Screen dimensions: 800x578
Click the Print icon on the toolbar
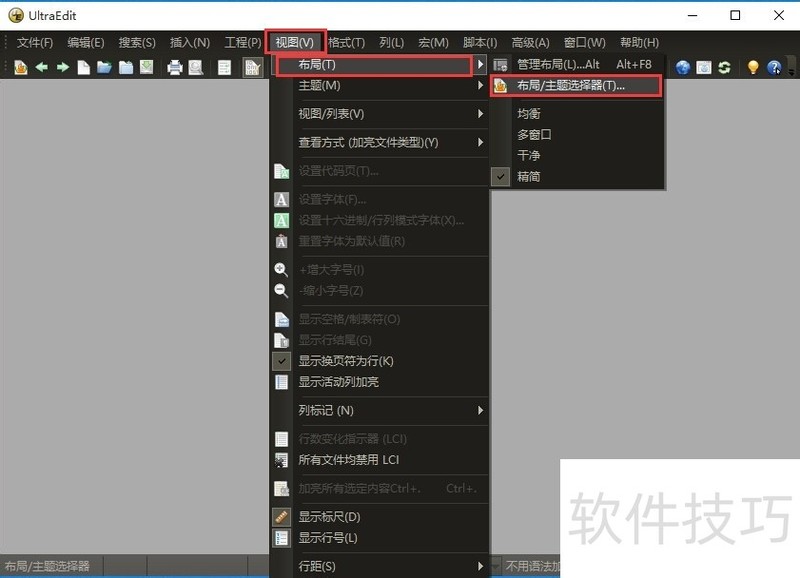(x=174, y=67)
